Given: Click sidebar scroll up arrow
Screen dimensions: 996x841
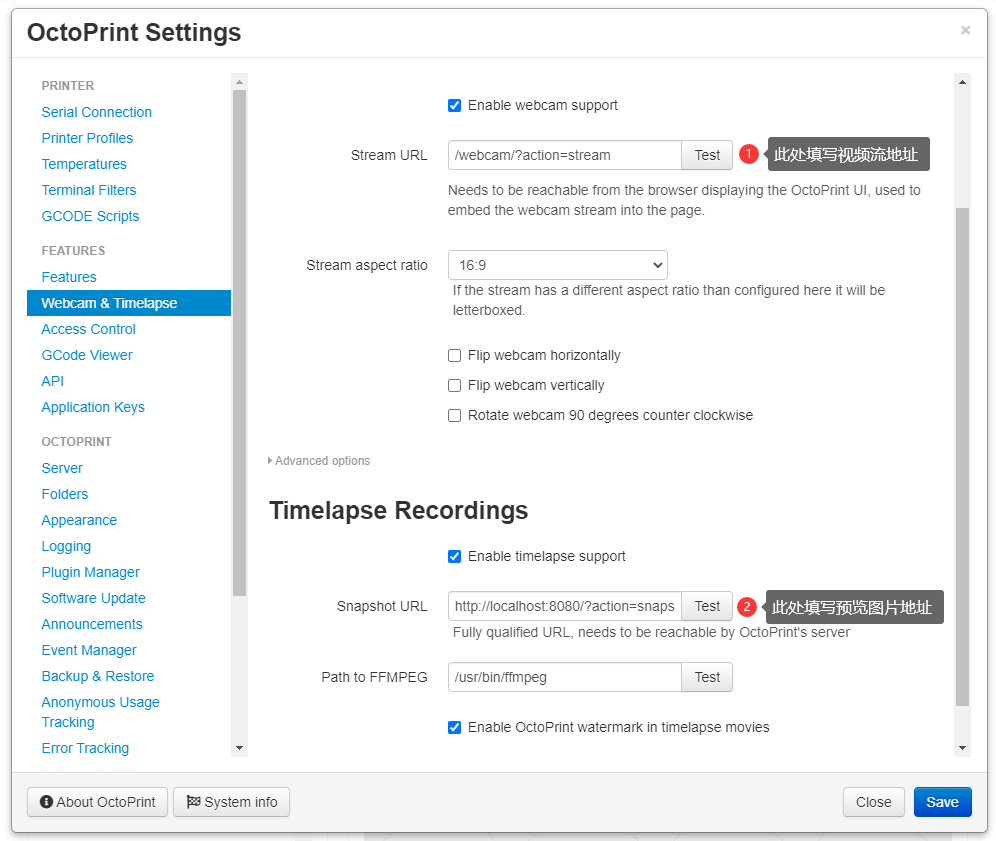Looking at the screenshot, I should click(239, 81).
